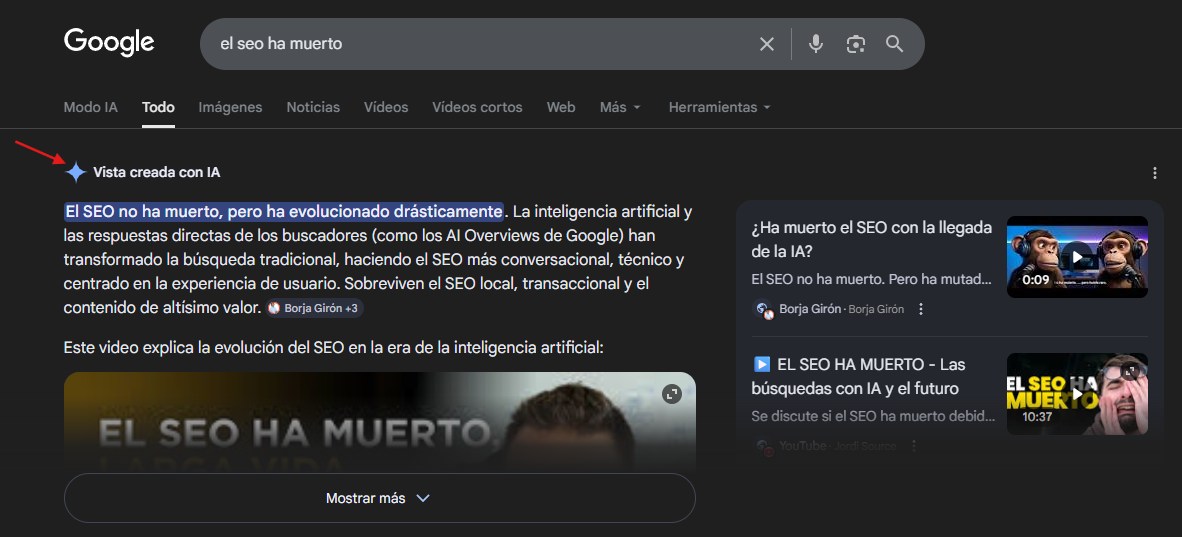
Task: Click 'Vista creada con IA' label
Action: [x=157, y=173]
